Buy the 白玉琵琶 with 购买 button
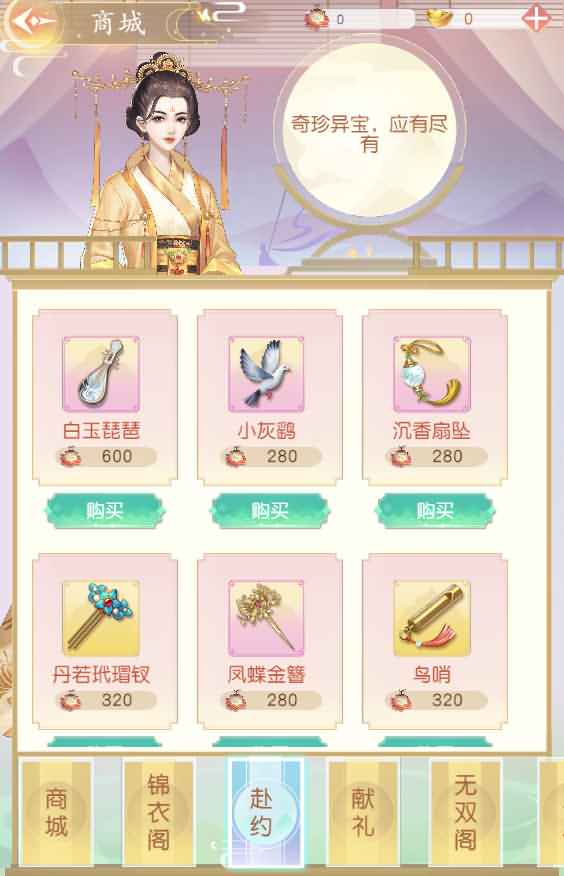Viewport: 564px width, 876px height. coord(104,511)
